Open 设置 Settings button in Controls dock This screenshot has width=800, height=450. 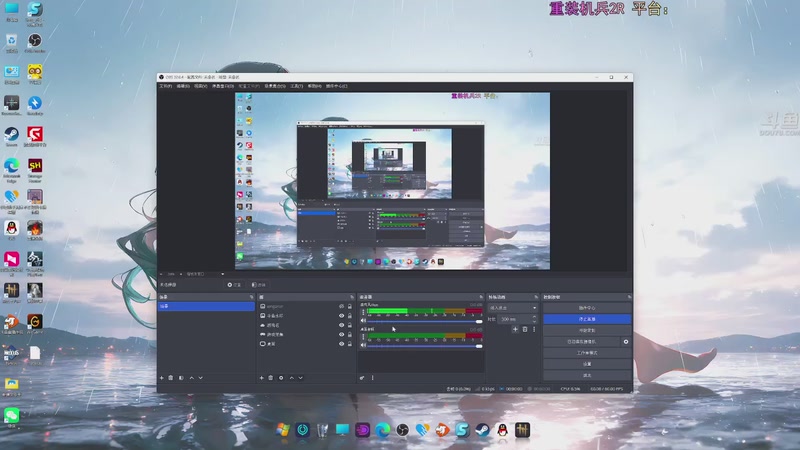pos(587,364)
